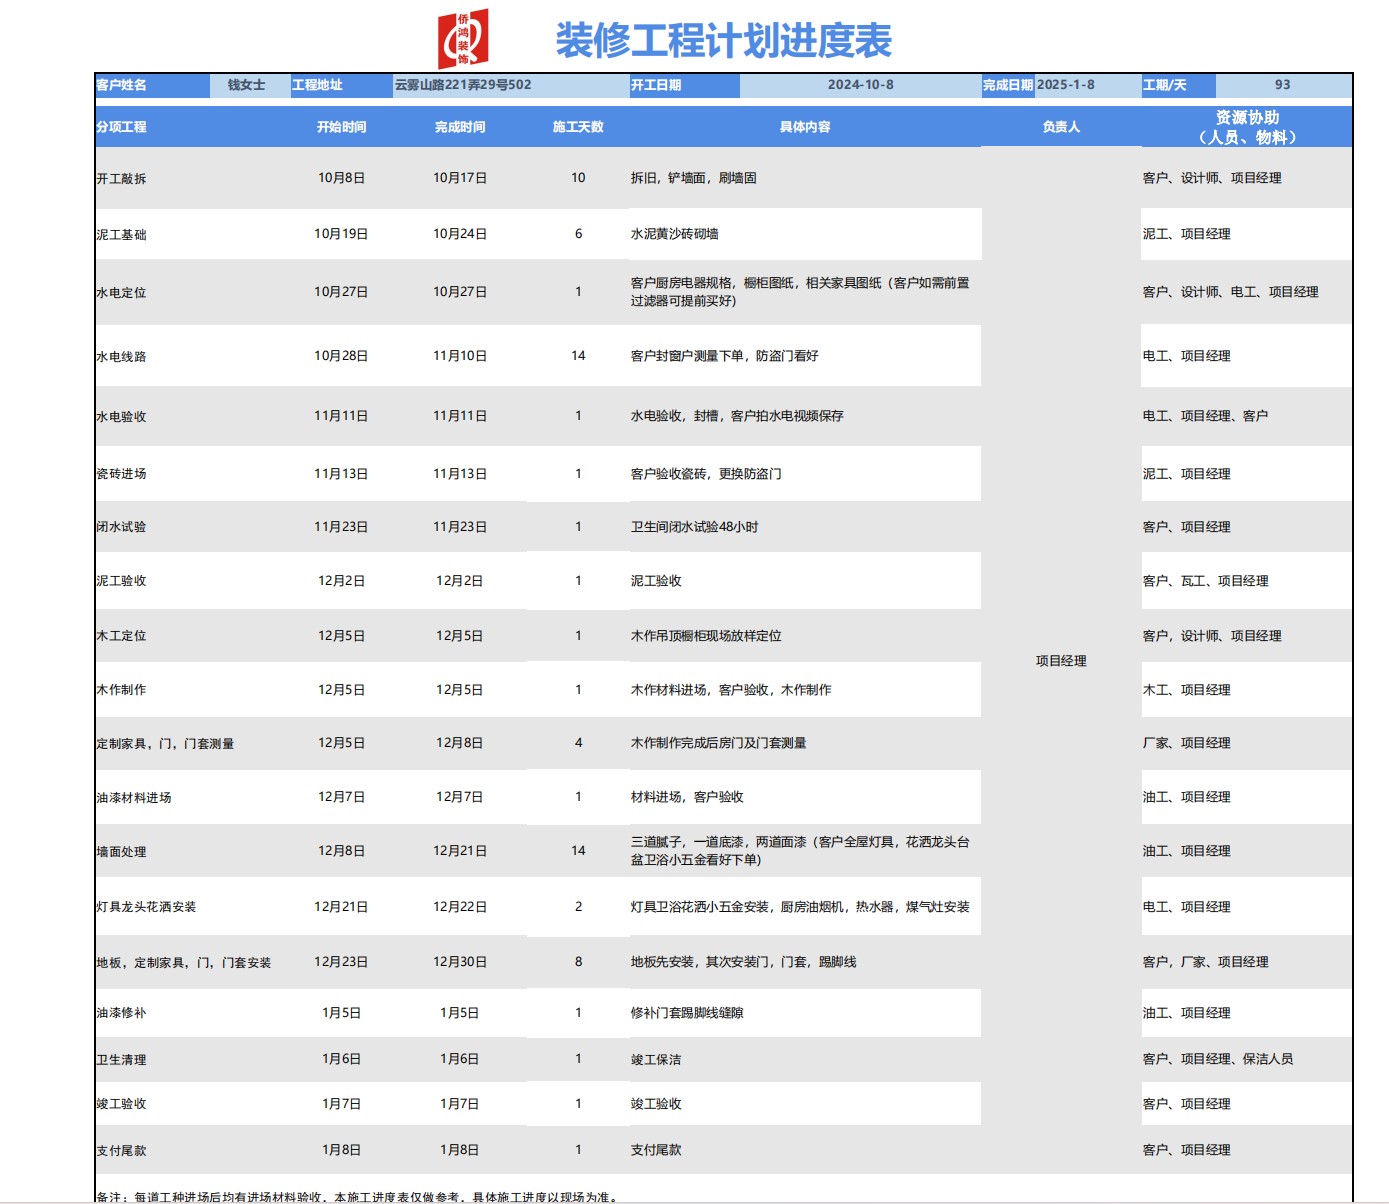
Task: Select the completion date value 2025-1-8
Action: coord(1066,85)
